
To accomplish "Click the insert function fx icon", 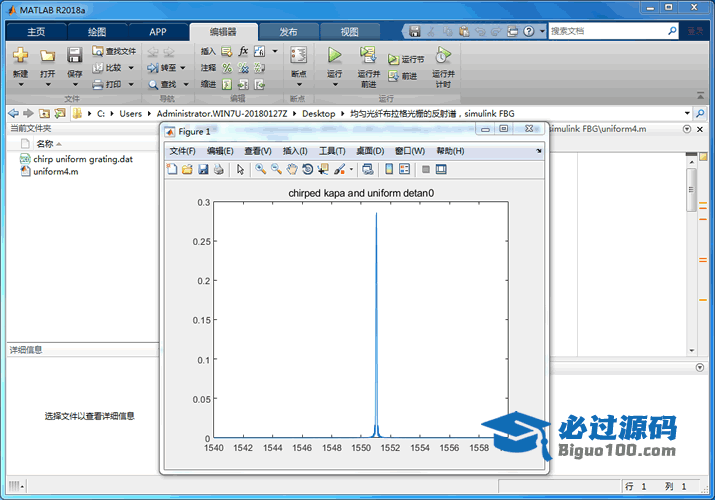I will pos(244,51).
